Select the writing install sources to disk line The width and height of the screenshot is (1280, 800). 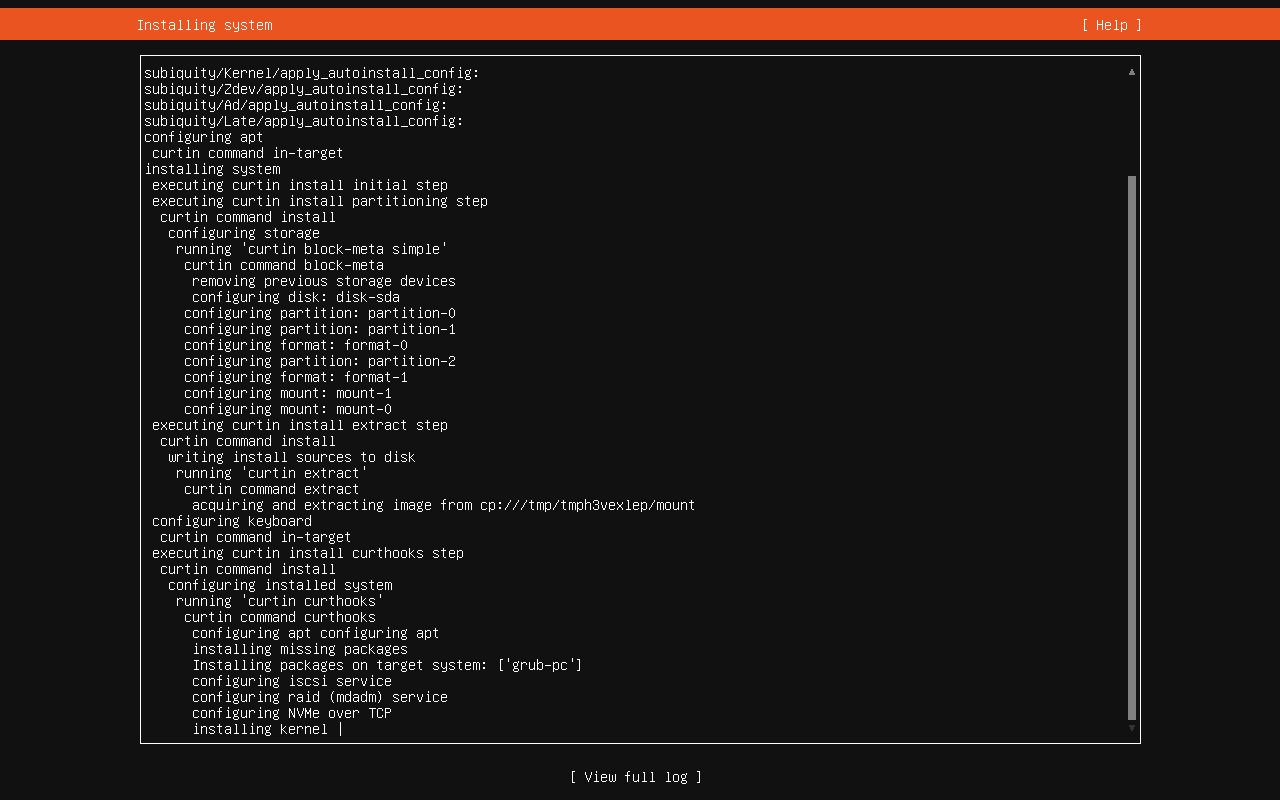[x=291, y=456]
